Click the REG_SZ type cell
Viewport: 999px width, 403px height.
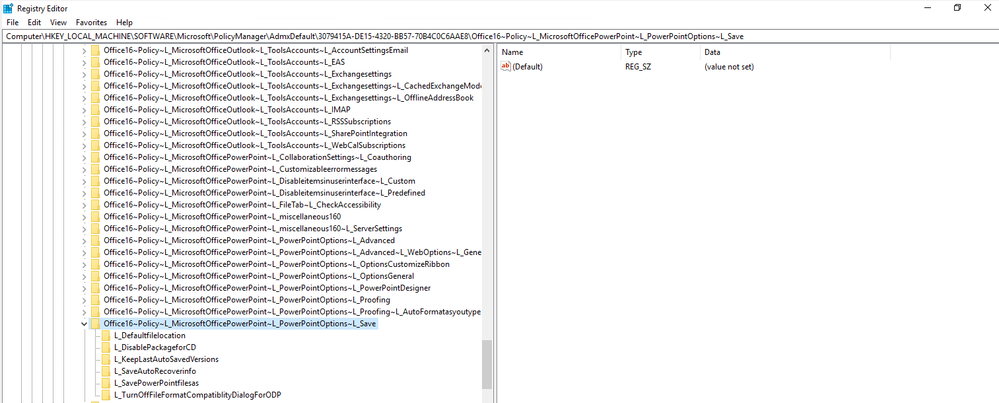[638, 66]
